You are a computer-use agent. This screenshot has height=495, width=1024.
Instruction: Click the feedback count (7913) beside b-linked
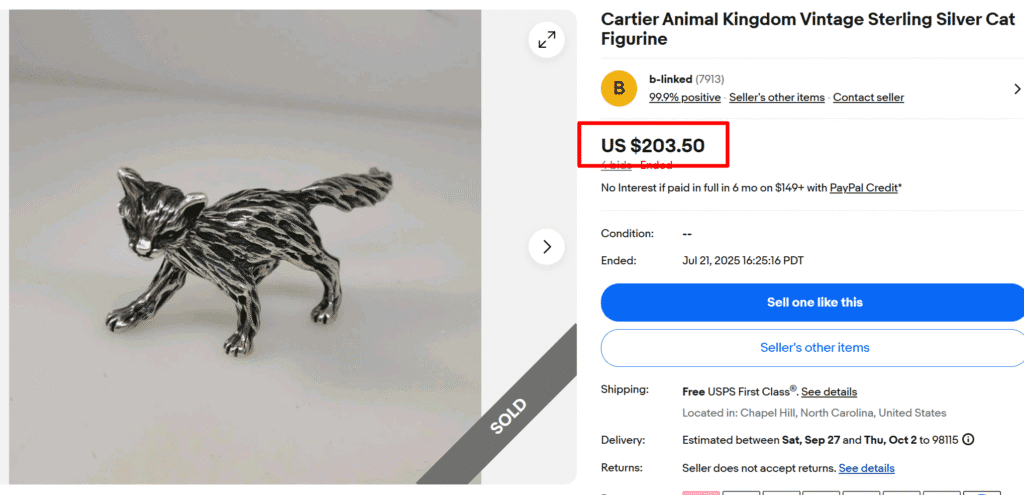pos(710,79)
